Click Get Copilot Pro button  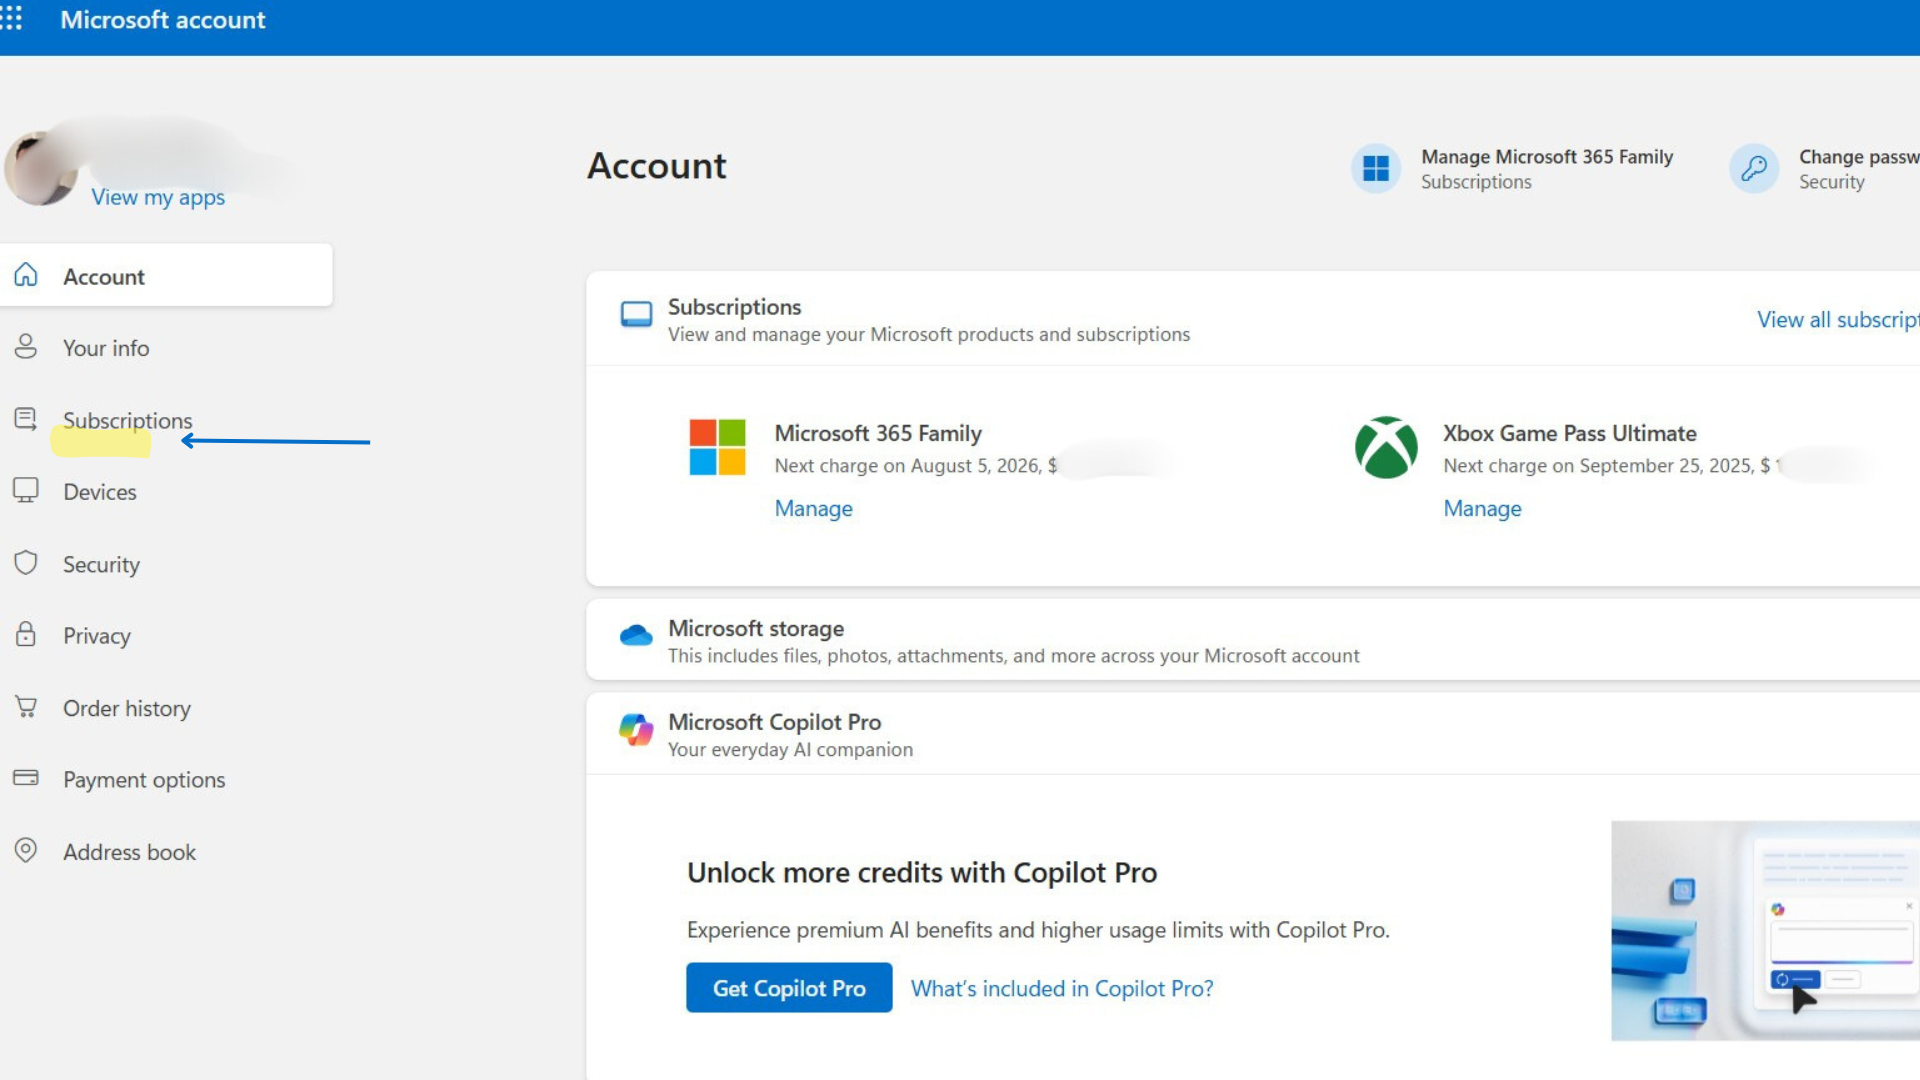(x=789, y=988)
